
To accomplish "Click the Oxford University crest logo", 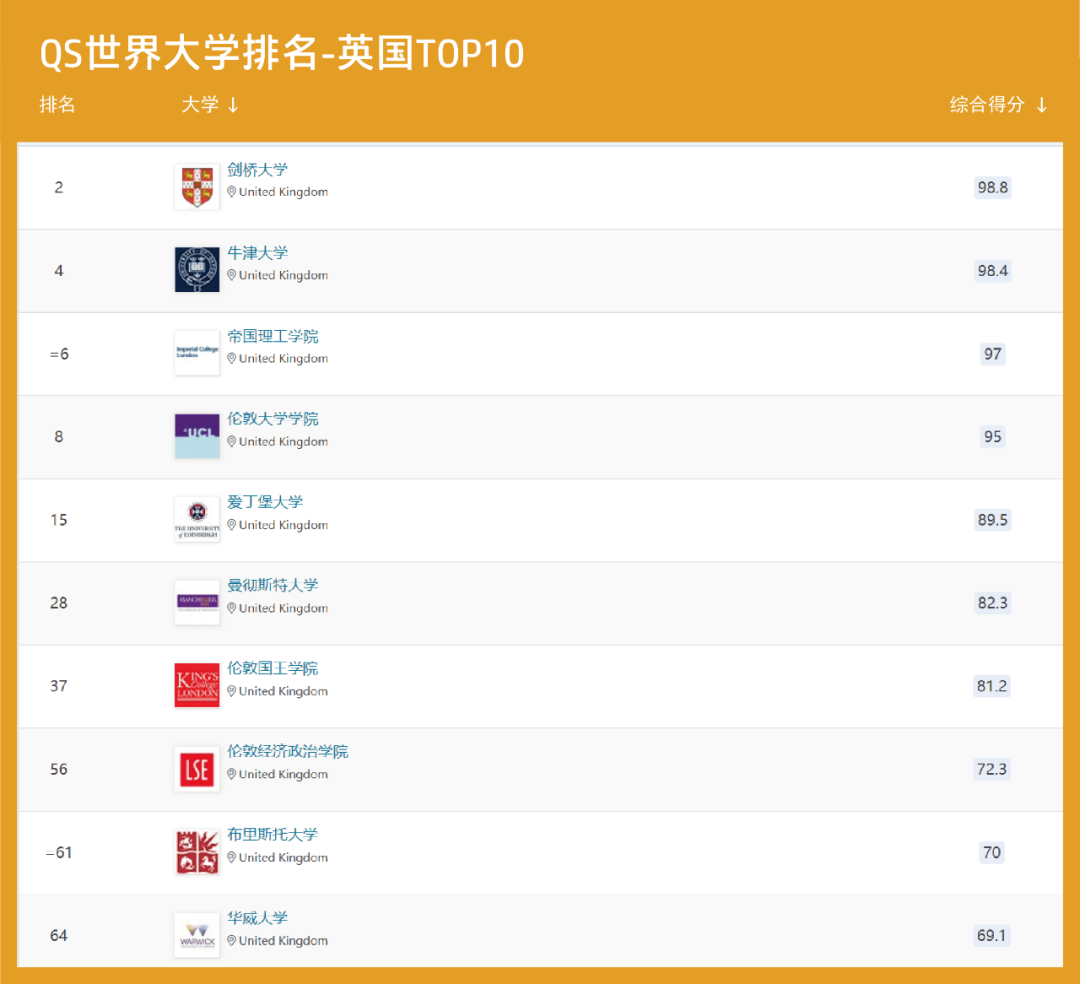I will coord(197,269).
